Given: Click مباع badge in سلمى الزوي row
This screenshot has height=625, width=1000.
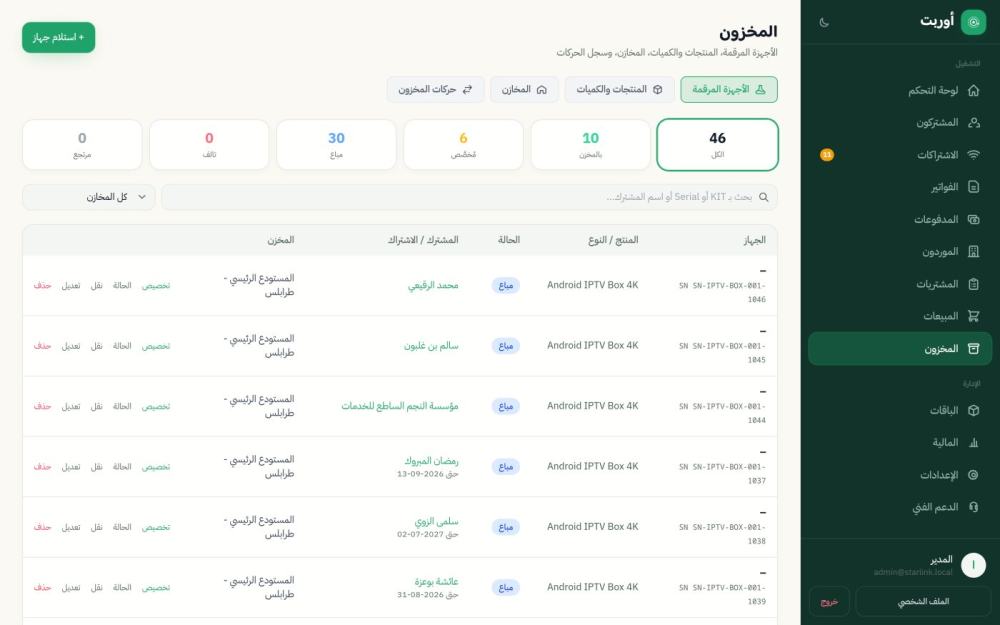Looking at the screenshot, I should coord(506,527).
